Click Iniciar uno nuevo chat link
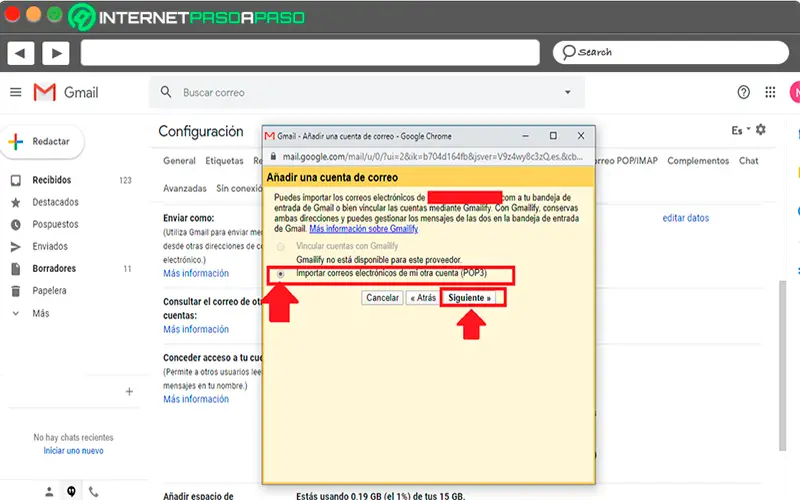The image size is (800, 500). click(73, 451)
